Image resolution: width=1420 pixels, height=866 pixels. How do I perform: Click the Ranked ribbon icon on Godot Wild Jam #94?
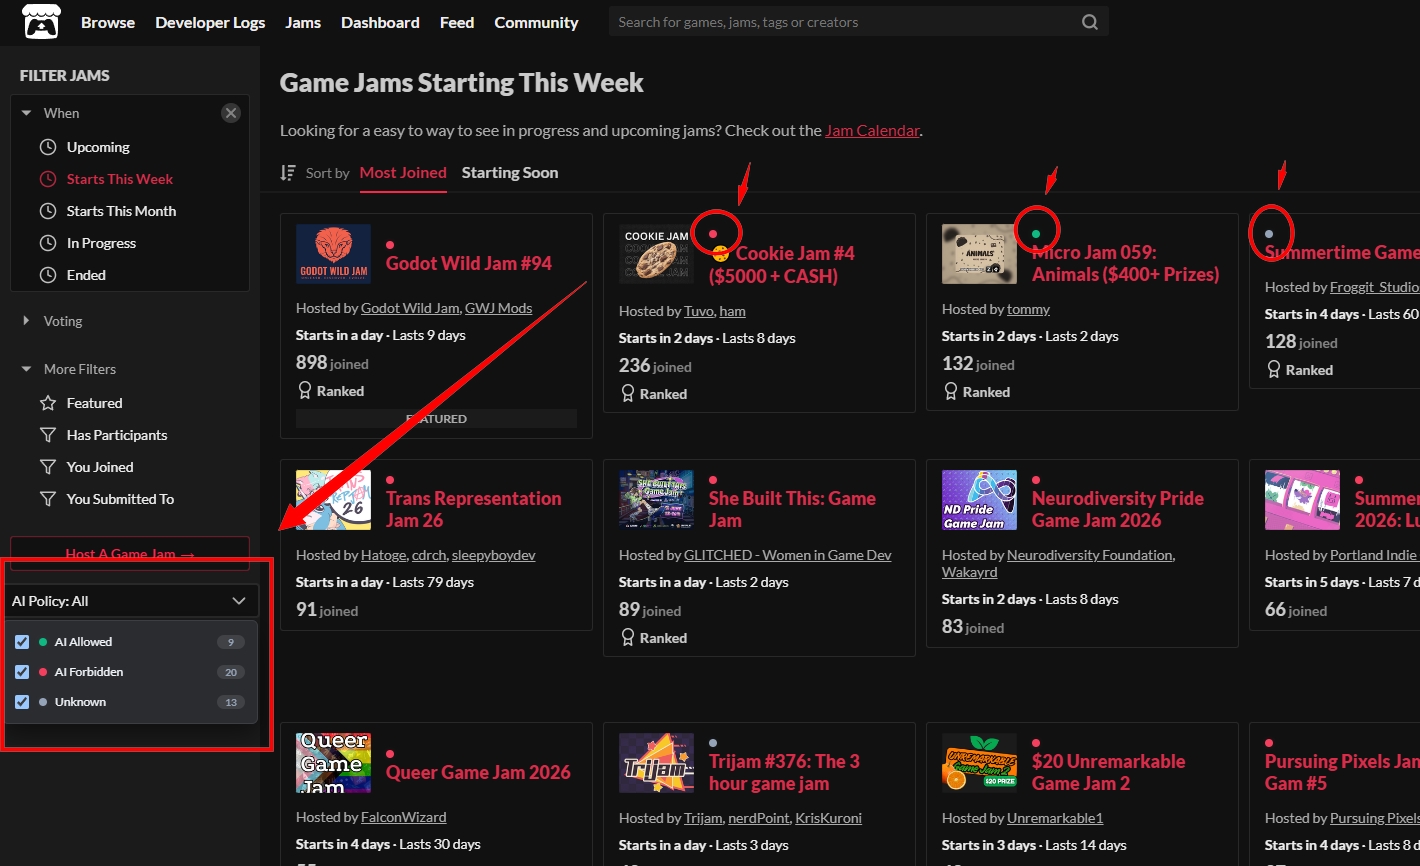pyautogui.click(x=305, y=391)
